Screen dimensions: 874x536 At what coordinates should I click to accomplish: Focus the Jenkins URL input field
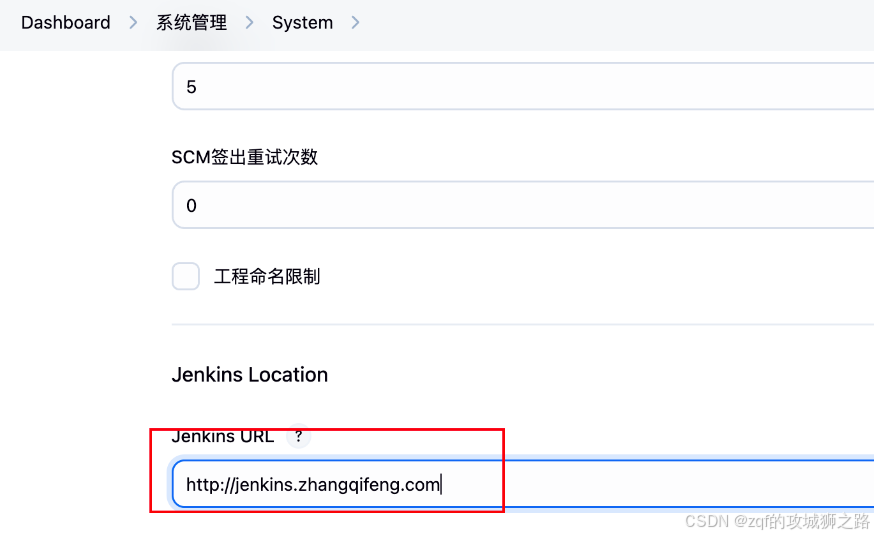523,484
